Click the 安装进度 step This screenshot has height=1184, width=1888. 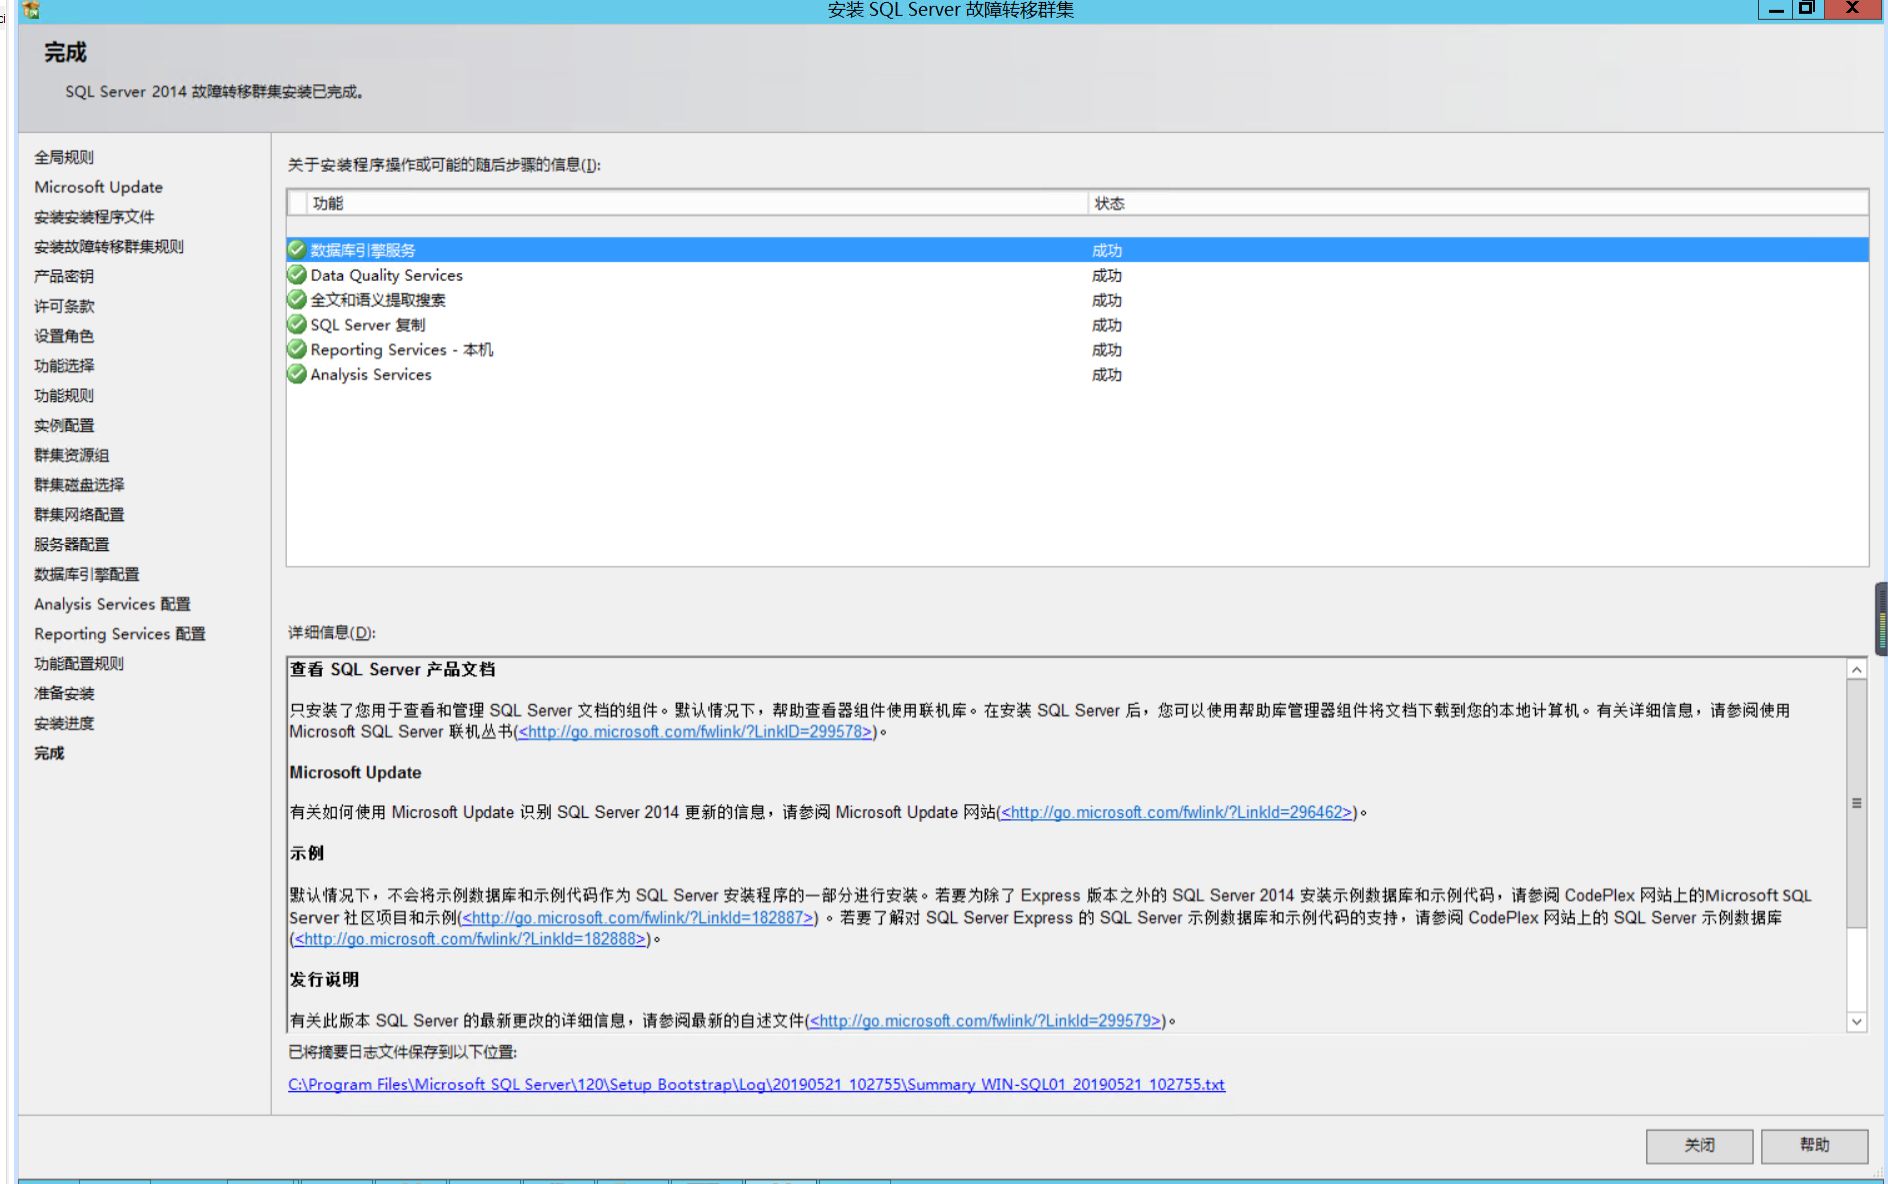pyautogui.click(x=64, y=724)
